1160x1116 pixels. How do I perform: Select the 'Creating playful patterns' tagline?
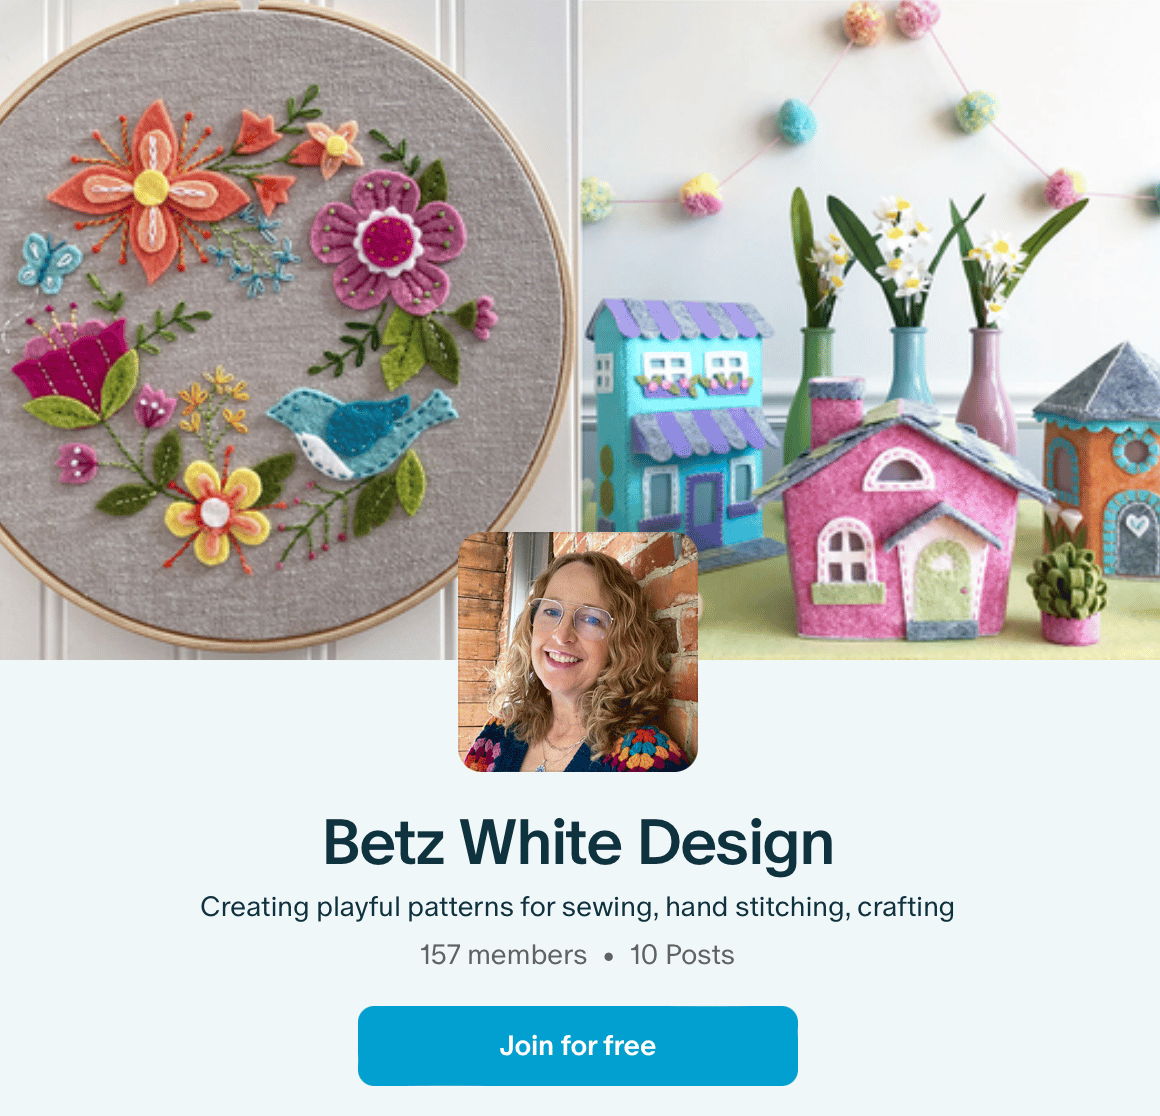pyautogui.click(x=577, y=907)
